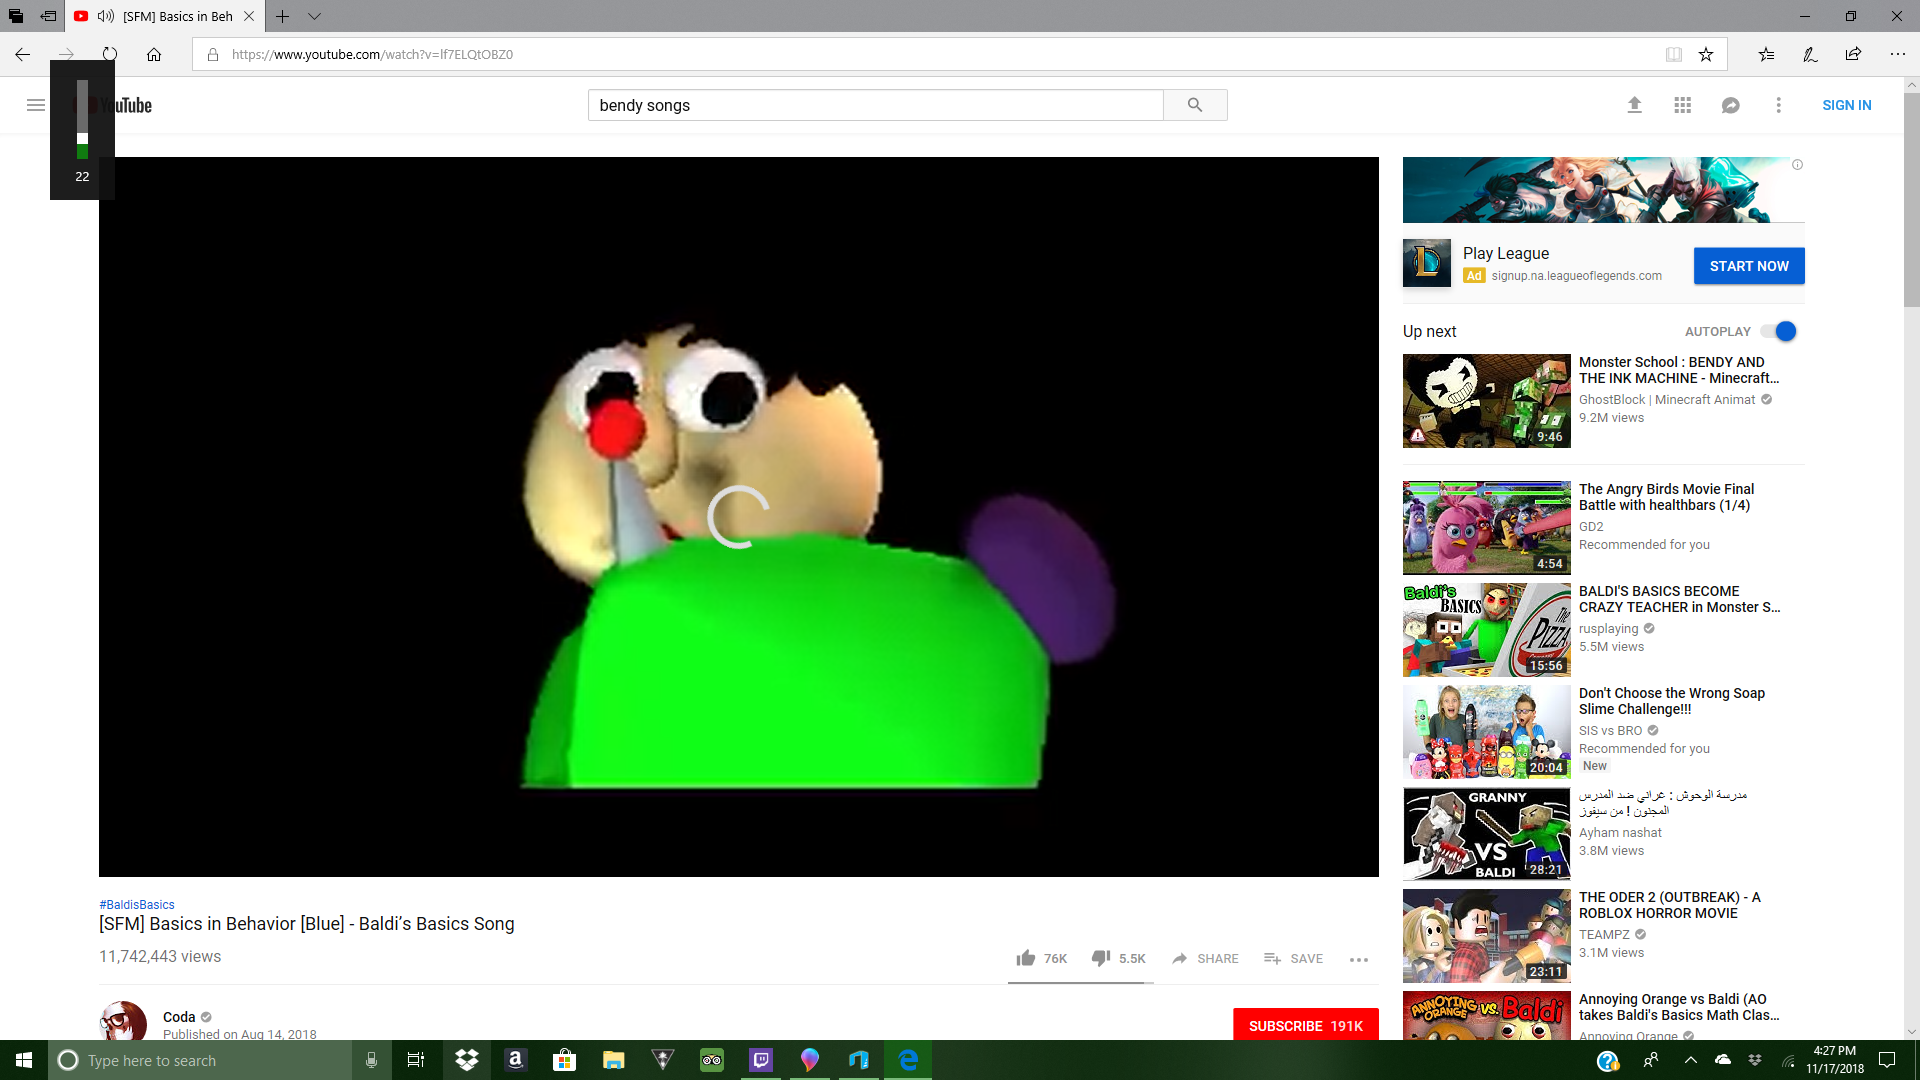Select the SFM Basics in Behavior tab
The image size is (1920, 1080).
(164, 16)
